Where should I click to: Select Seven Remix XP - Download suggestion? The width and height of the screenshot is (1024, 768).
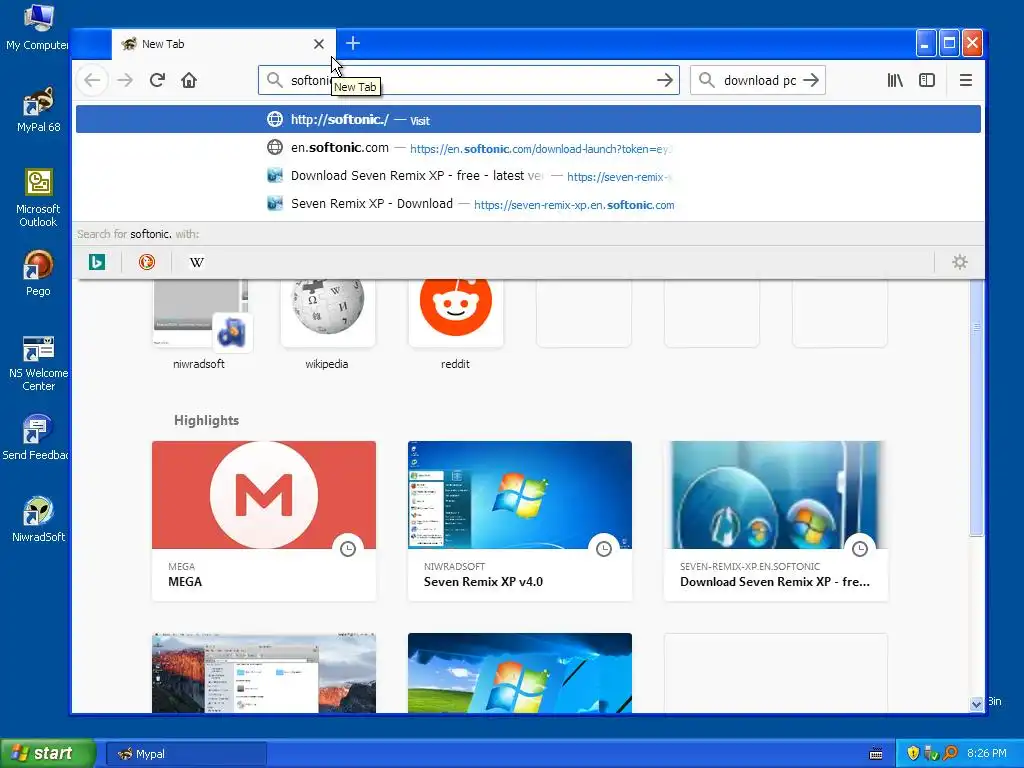point(528,204)
